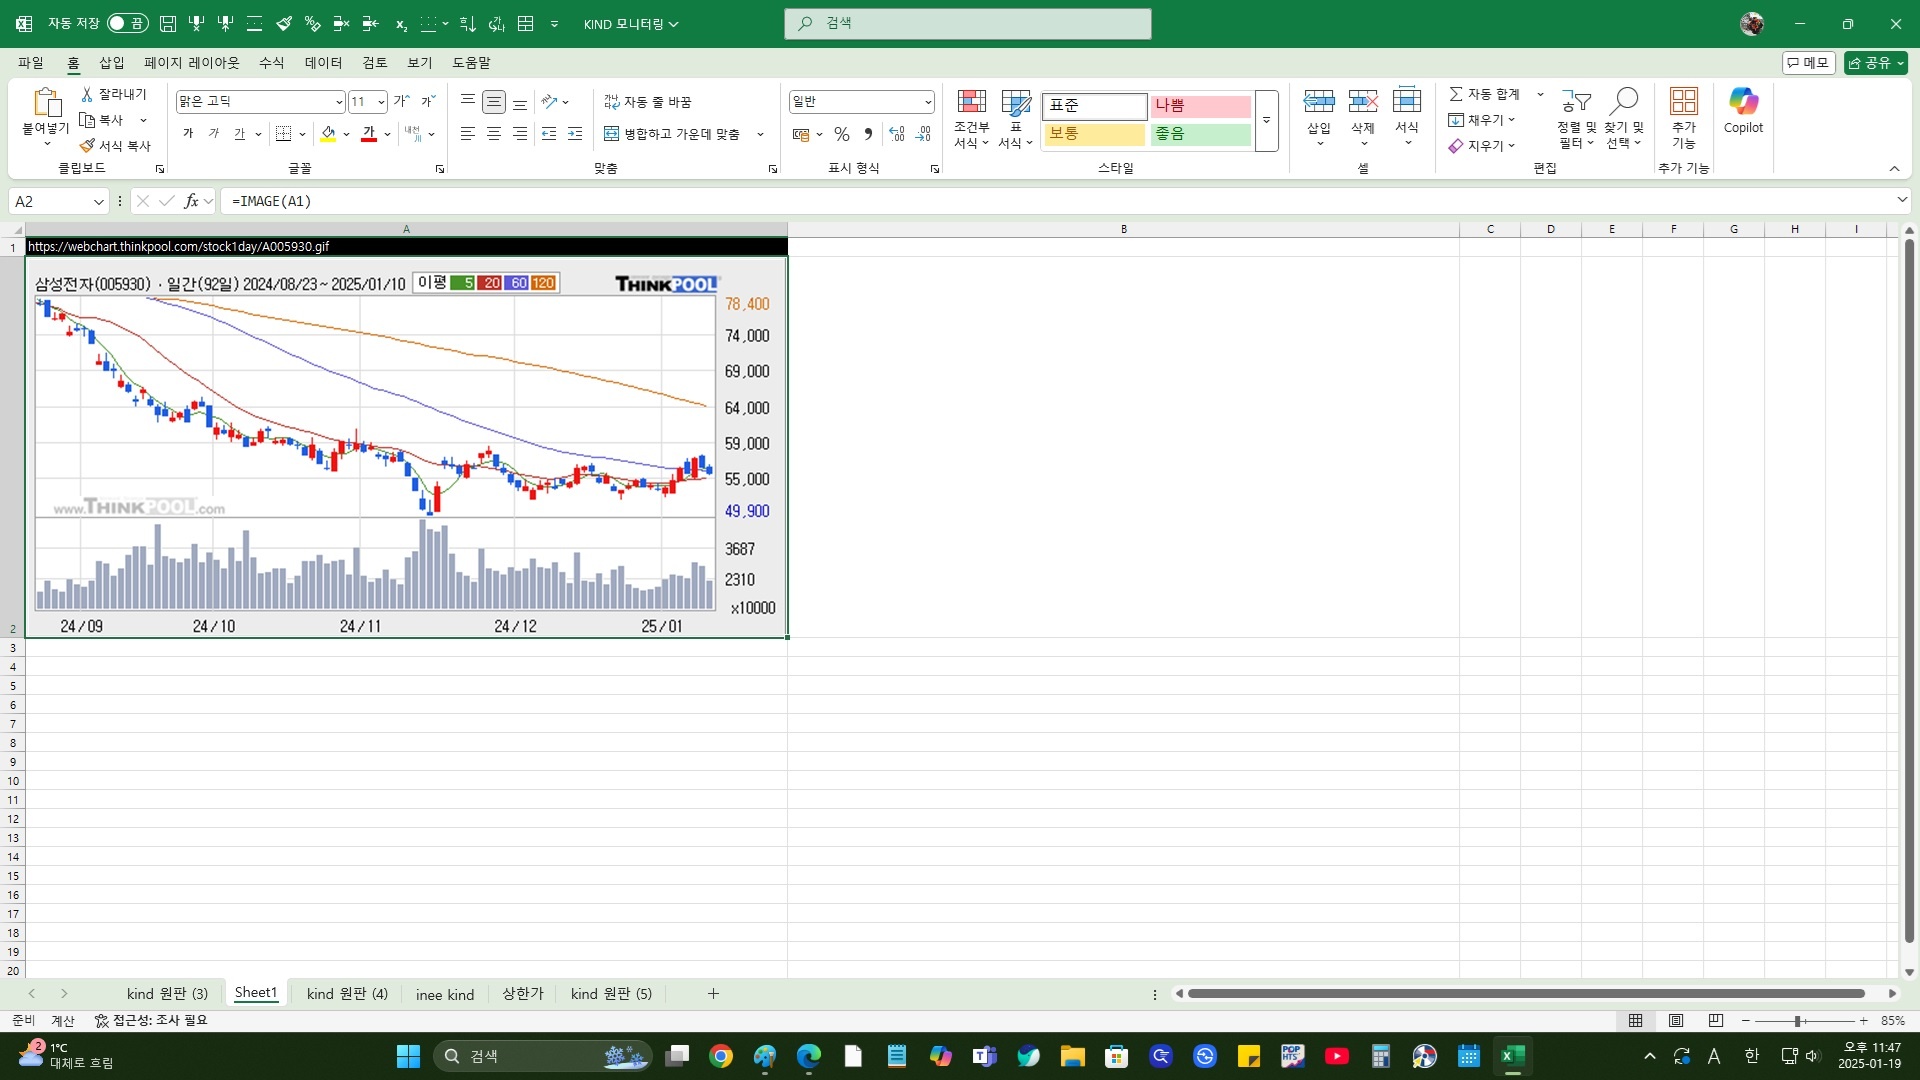Image resolution: width=1920 pixels, height=1080 pixels.
Task: Activate the 서식 복사 format painter
Action: [x=115, y=146]
